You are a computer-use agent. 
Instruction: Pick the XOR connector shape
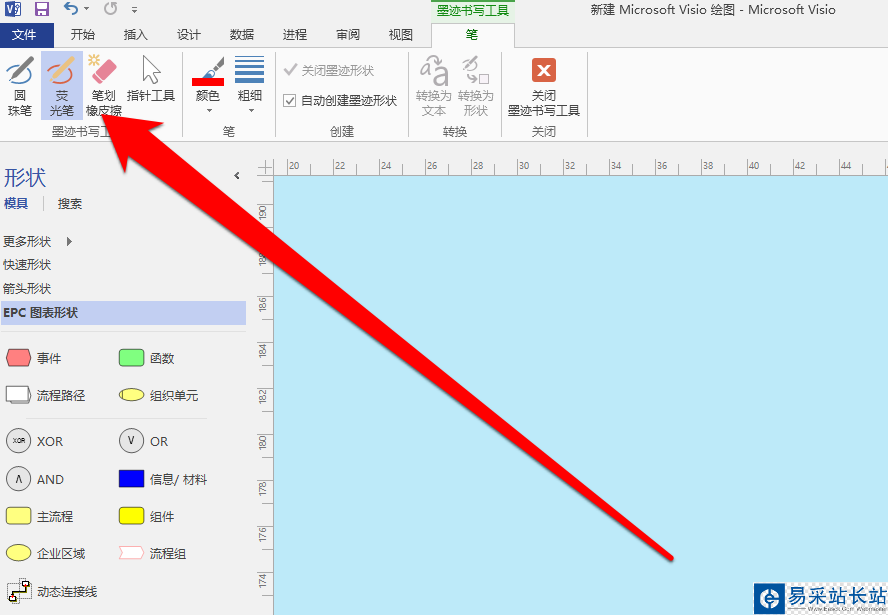click(35, 441)
